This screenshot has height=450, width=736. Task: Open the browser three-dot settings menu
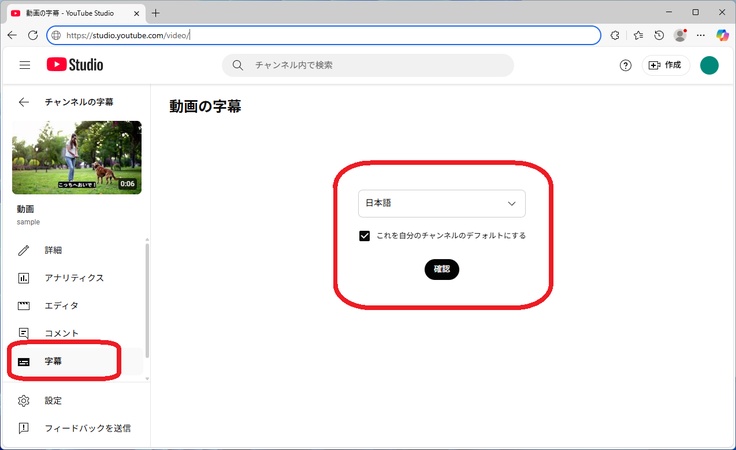click(700, 35)
